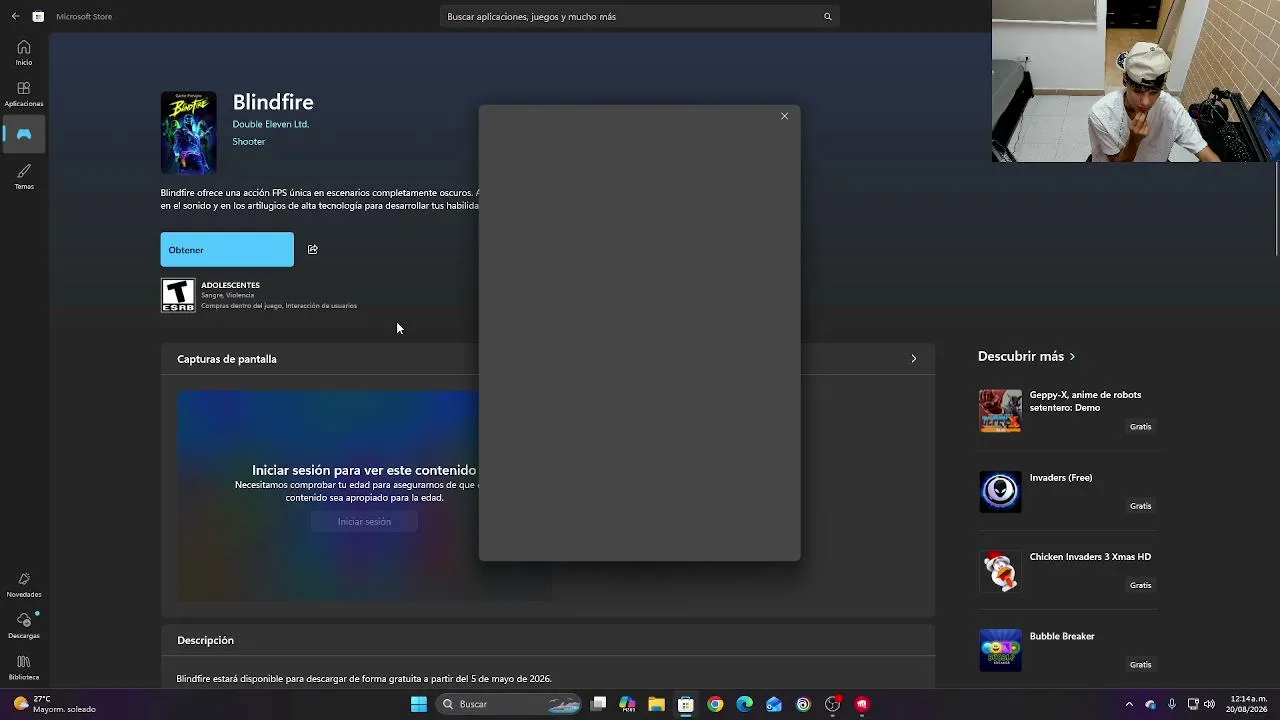Expand Capturas de pantalla with the chevron
The height and width of the screenshot is (720, 1280).
[x=913, y=358]
